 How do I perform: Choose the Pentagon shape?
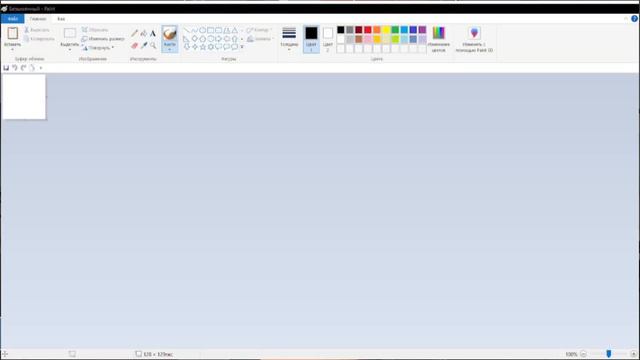(x=202, y=39)
